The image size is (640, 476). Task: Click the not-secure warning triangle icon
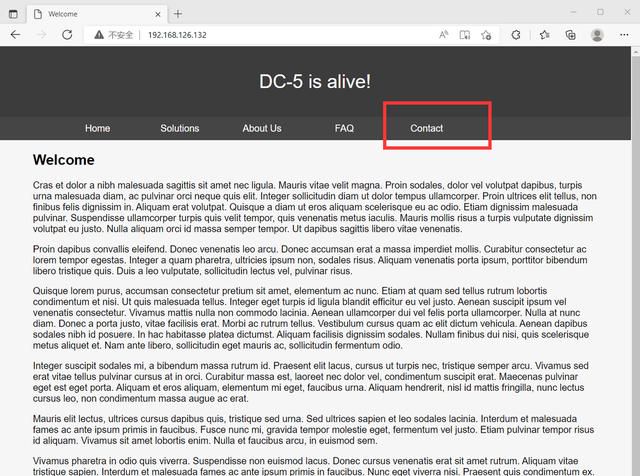[99, 35]
